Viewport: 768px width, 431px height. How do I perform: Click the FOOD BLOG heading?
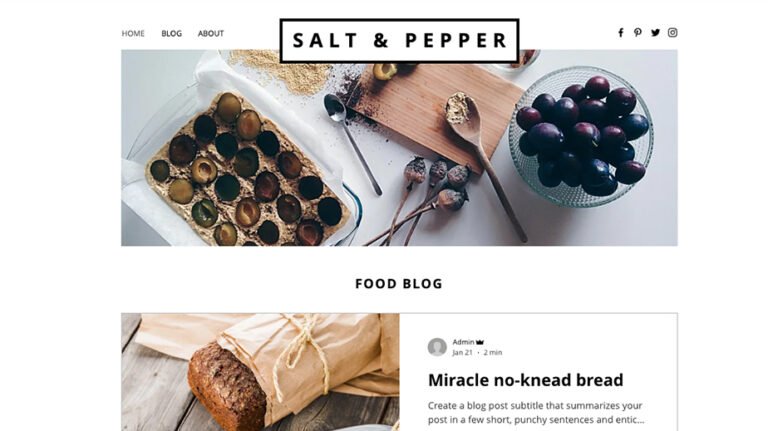pyautogui.click(x=399, y=284)
